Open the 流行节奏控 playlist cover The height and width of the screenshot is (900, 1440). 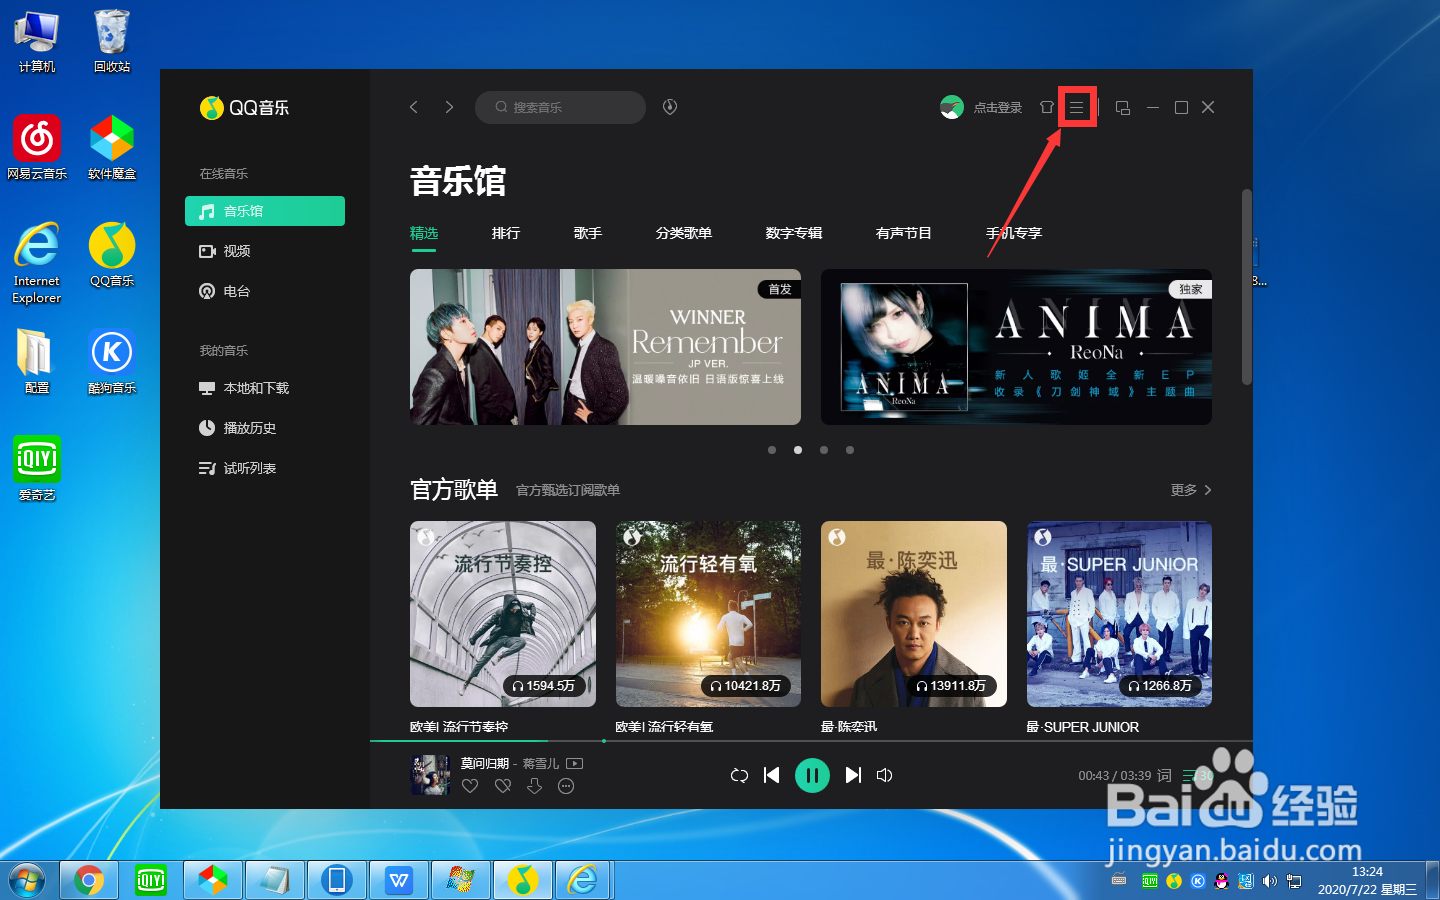tap(503, 614)
